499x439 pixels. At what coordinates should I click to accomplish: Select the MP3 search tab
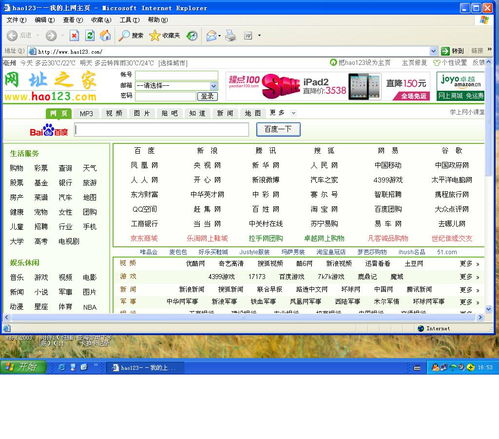[x=86, y=114]
